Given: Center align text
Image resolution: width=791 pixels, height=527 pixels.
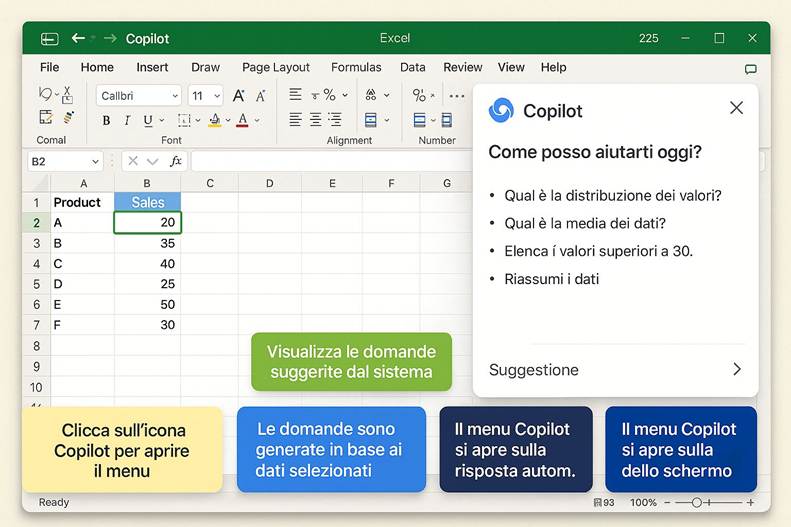Looking at the screenshot, I should click(x=315, y=120).
